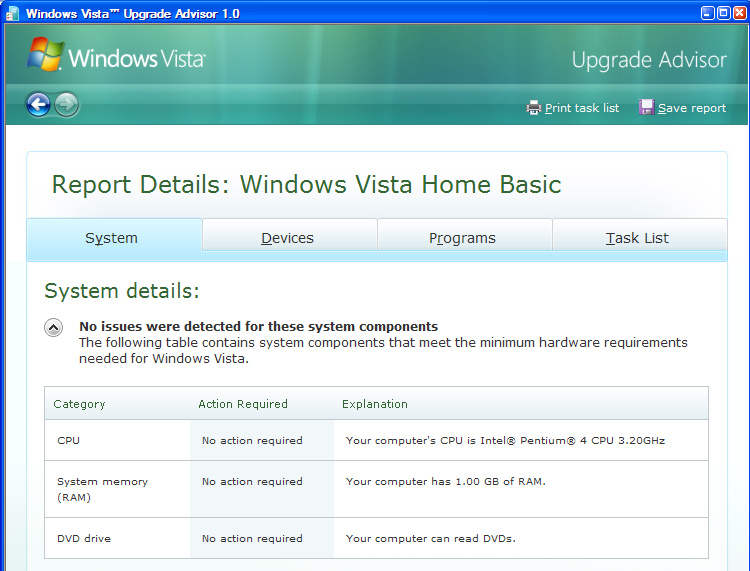Click No action required in DVD row
750x571 pixels.
click(x=252, y=538)
